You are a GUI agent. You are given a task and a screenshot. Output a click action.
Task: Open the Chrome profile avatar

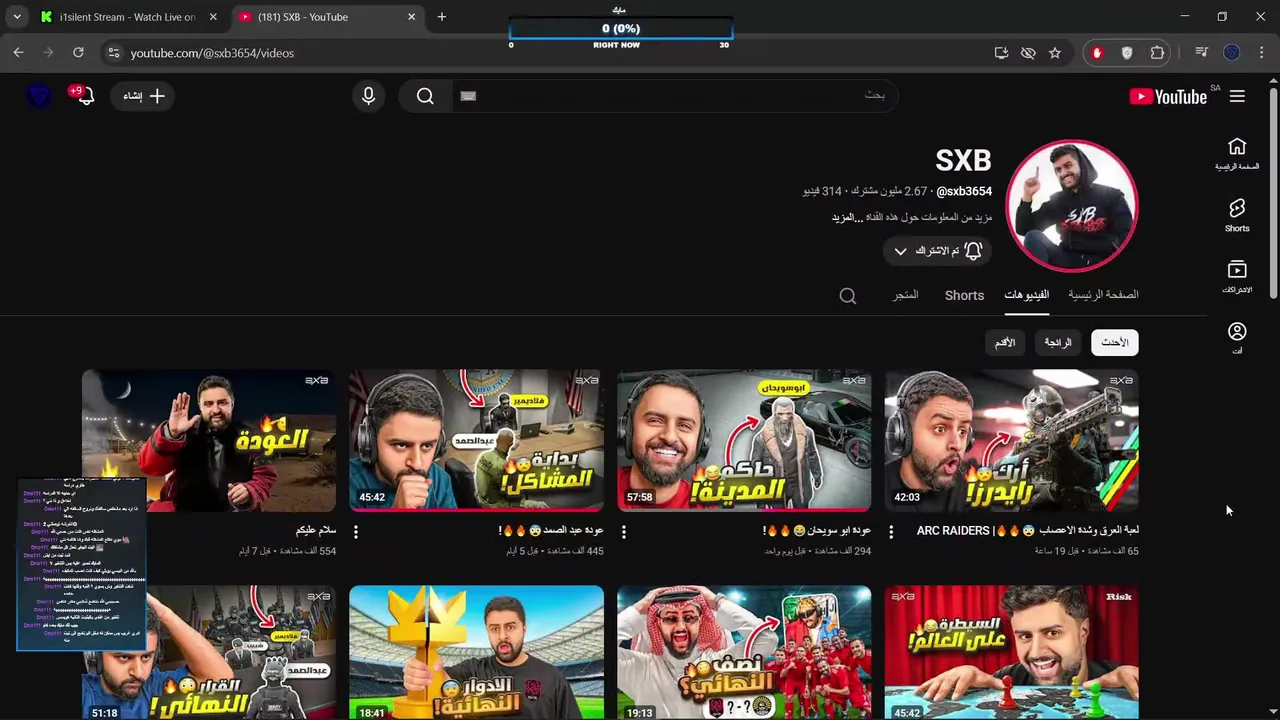(1232, 53)
